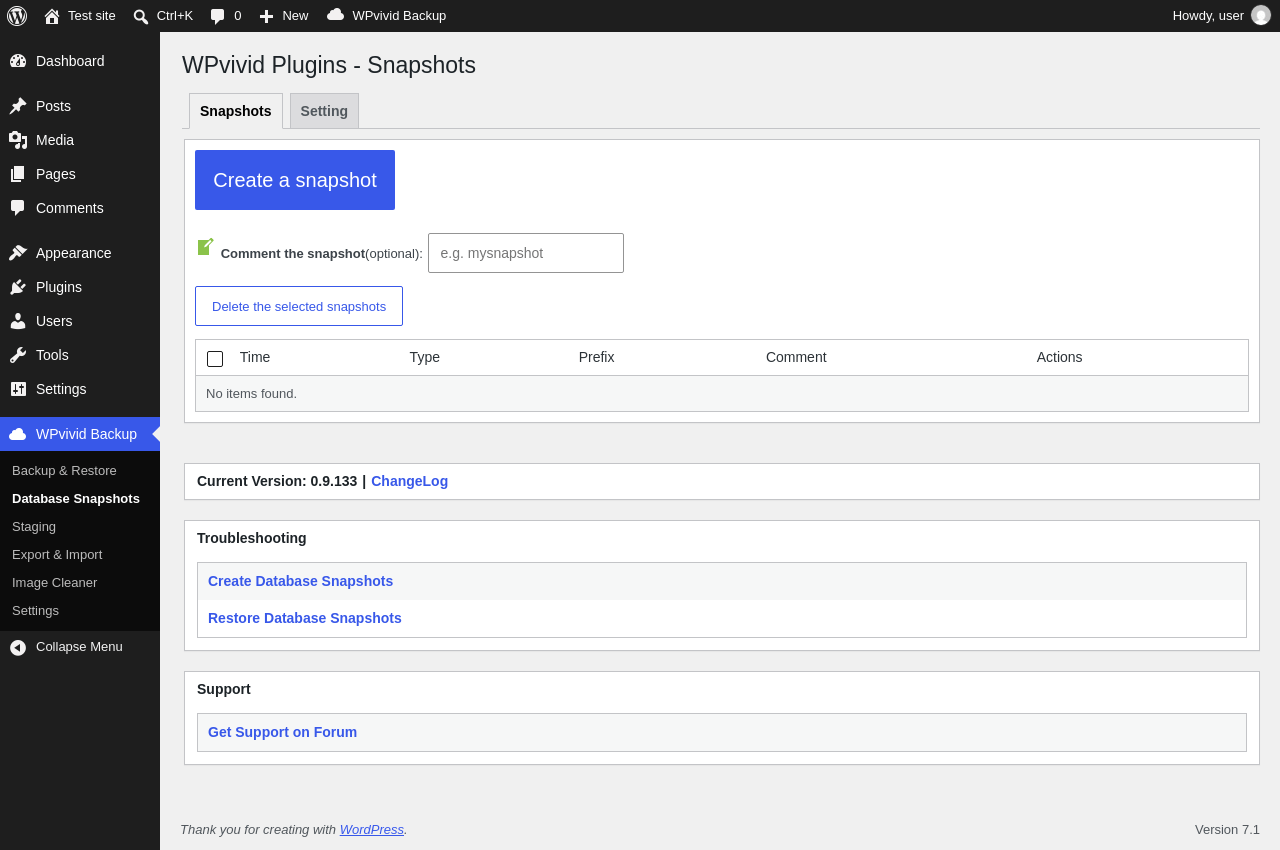Open Image Cleaner submenu item
1280x850 pixels.
(x=55, y=582)
